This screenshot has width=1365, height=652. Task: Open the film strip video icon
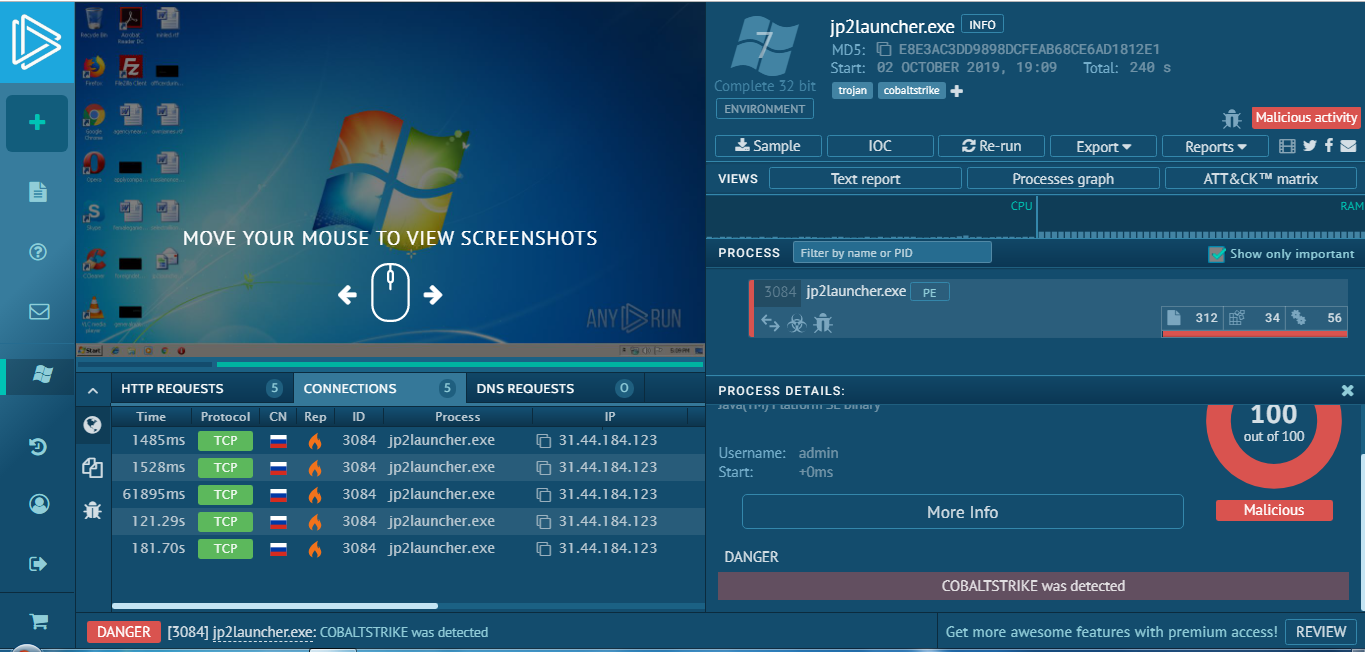tap(1288, 146)
